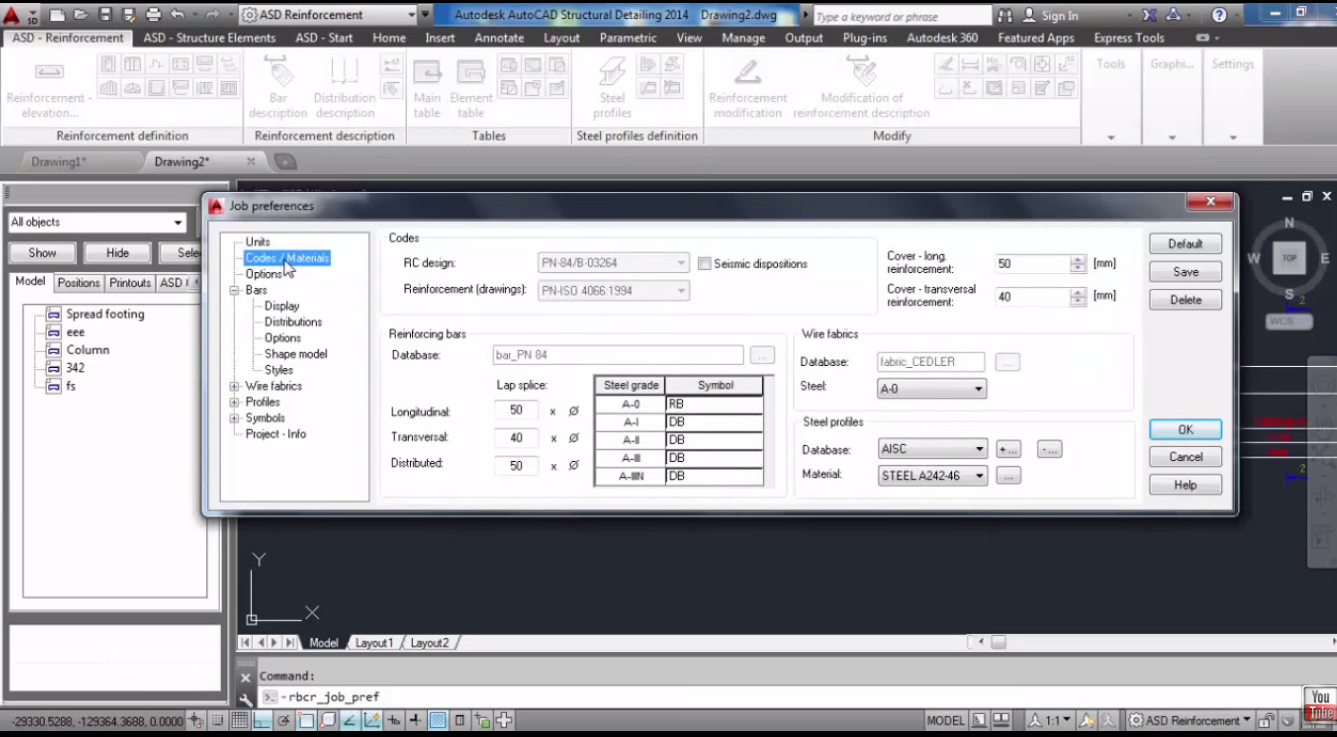Click the bar_PN 84 database field
Image resolution: width=1337 pixels, height=737 pixels.
tap(615, 354)
